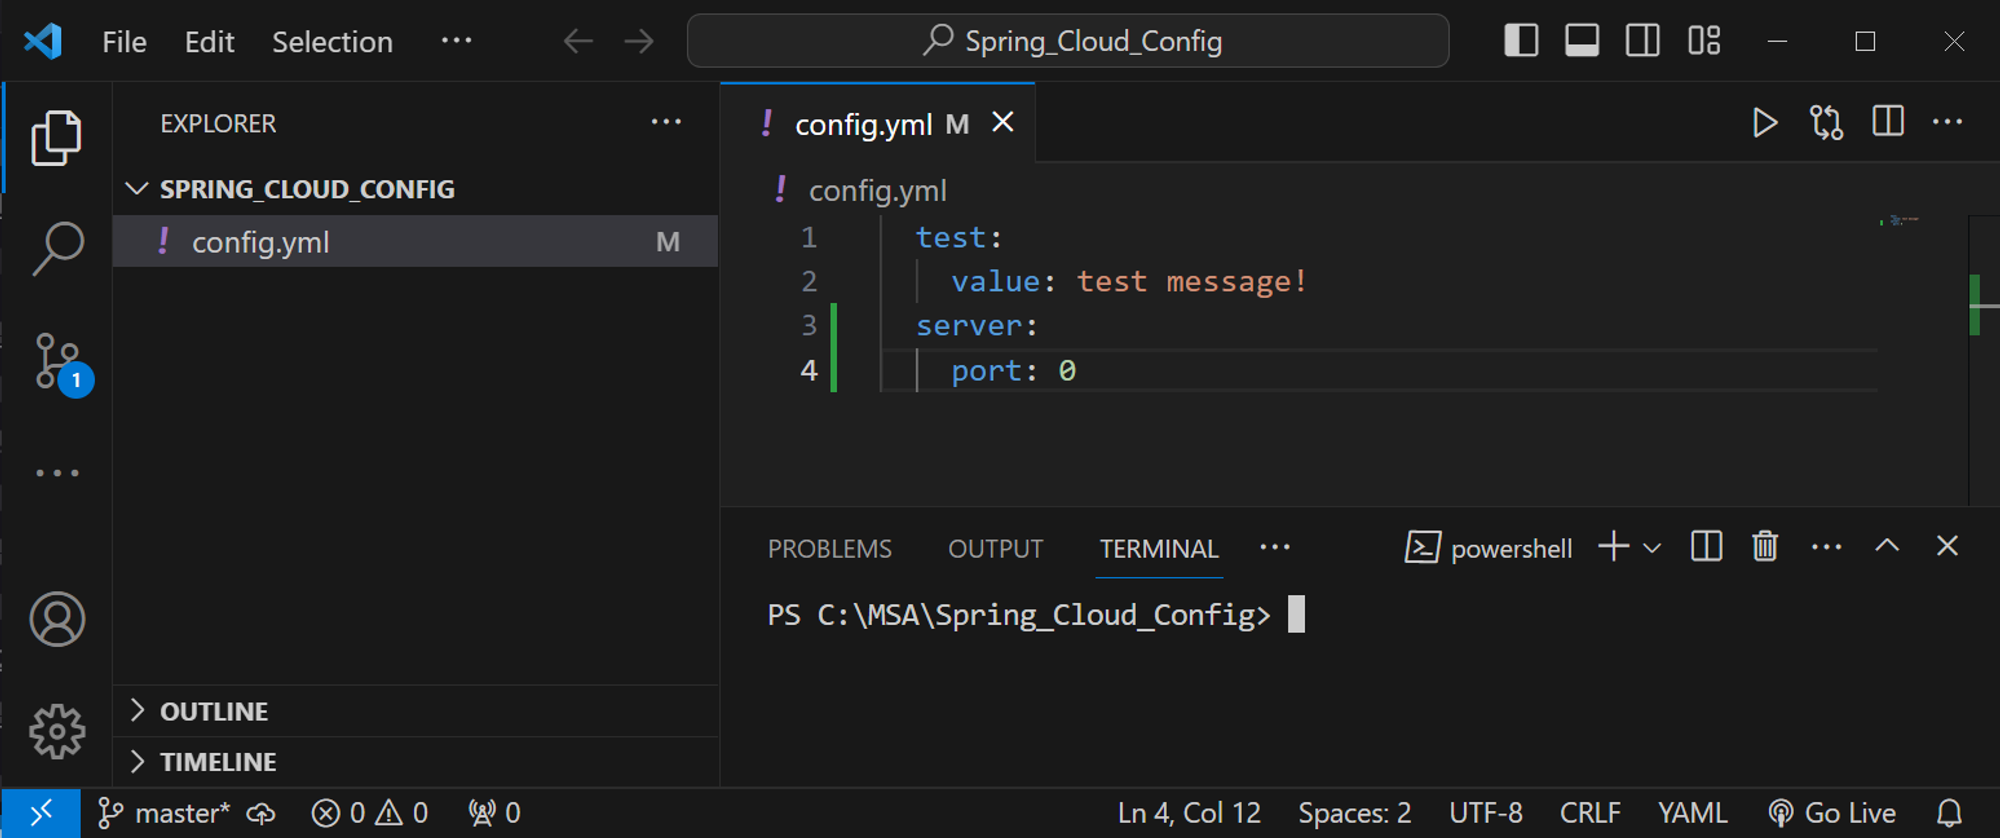Split the terminal pane
Viewport: 2000px width, 838px height.
tap(1706, 547)
